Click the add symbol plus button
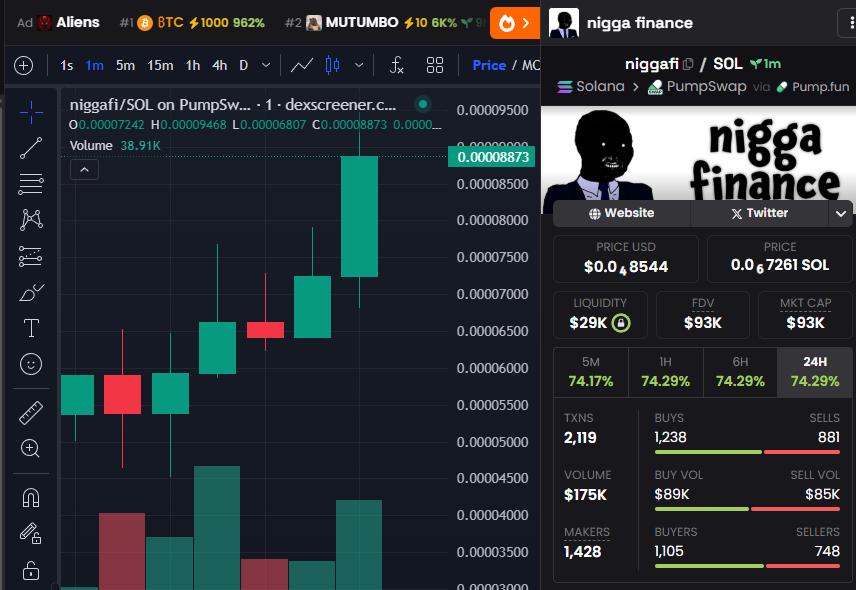This screenshot has width=856, height=590. coord(23,65)
